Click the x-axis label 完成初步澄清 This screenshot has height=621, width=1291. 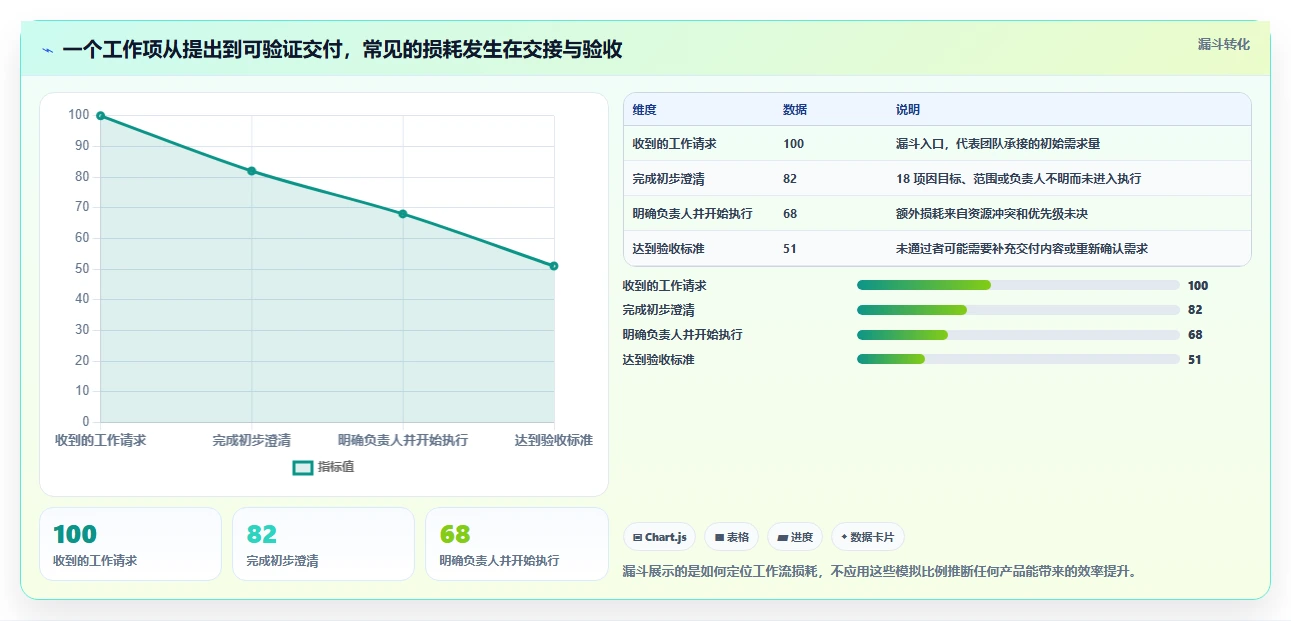pyautogui.click(x=252, y=440)
